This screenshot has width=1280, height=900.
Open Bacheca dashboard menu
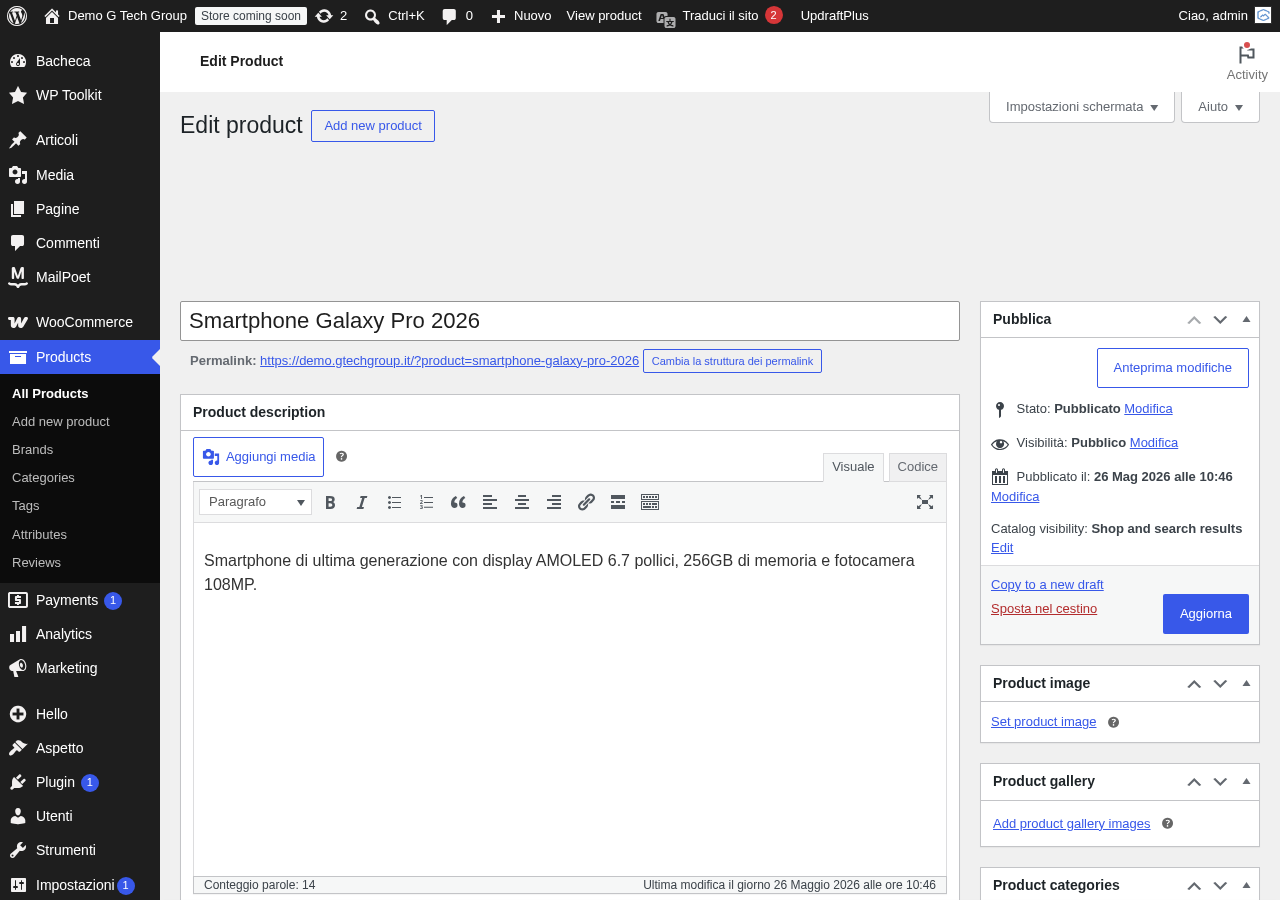pos(80,61)
